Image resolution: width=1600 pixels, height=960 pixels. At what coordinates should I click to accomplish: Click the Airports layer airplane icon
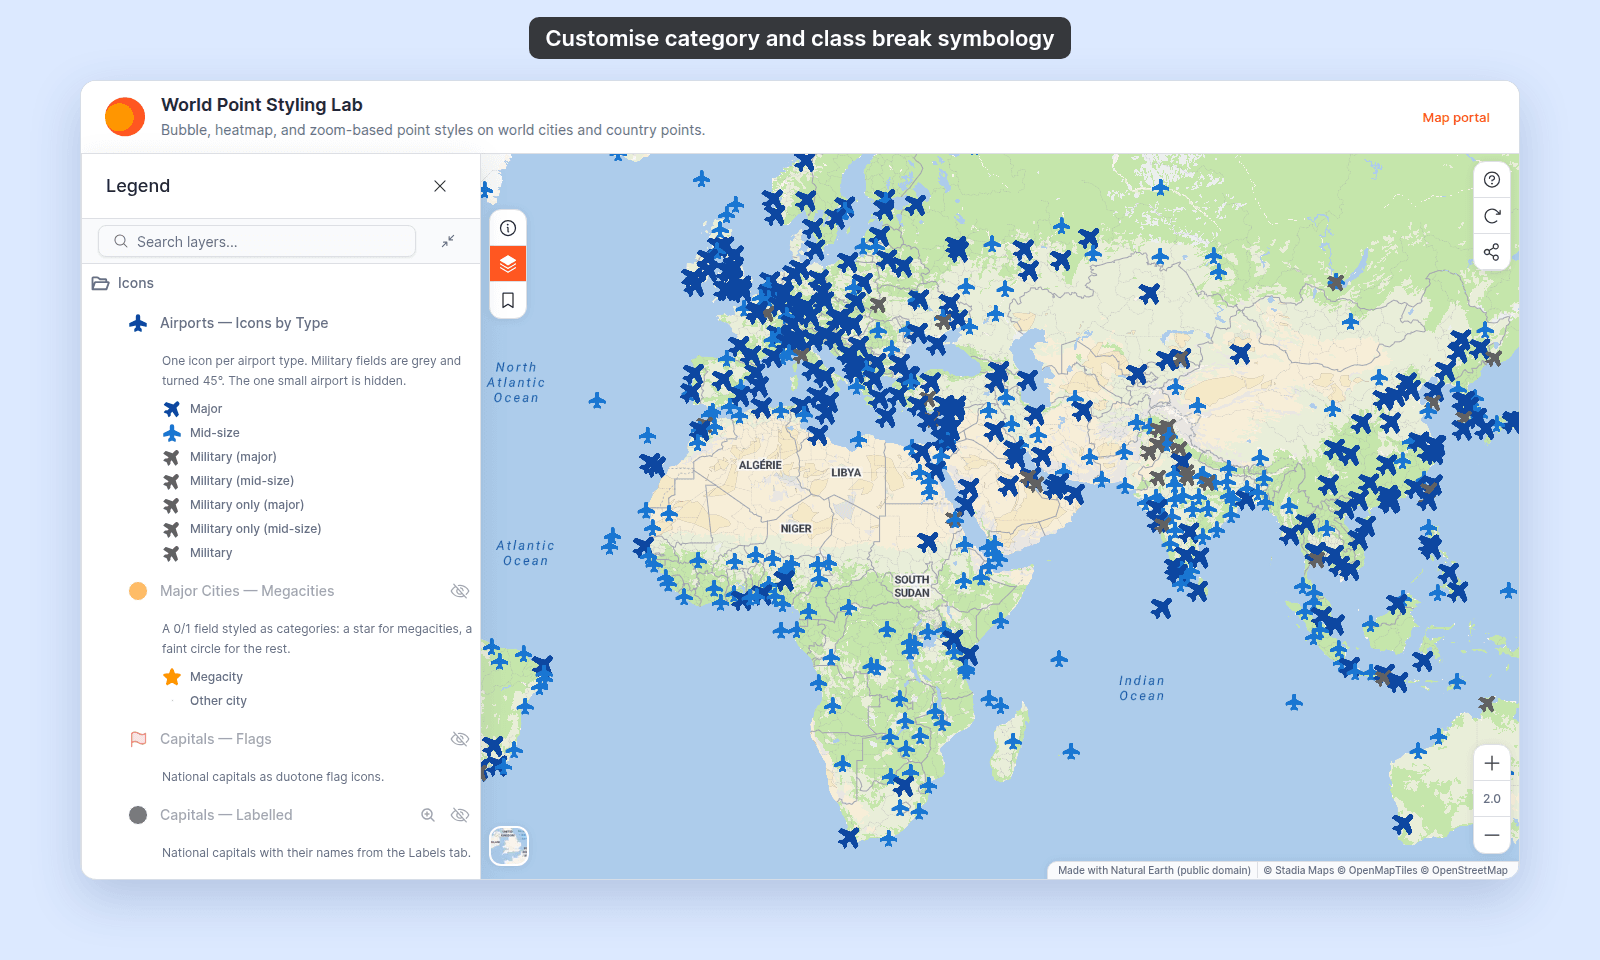click(138, 323)
